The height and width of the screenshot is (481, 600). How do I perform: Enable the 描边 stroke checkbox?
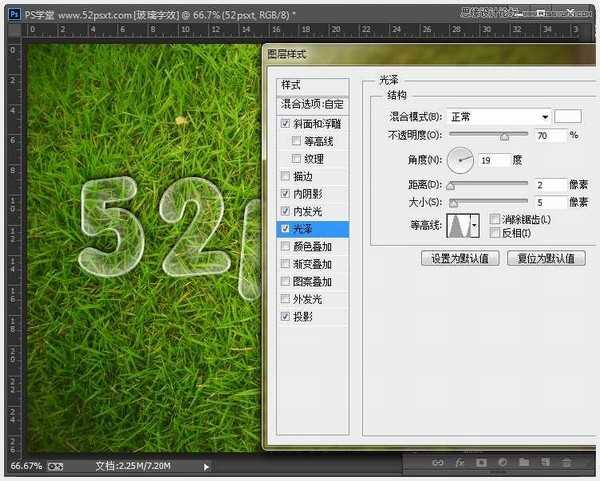tap(286, 176)
